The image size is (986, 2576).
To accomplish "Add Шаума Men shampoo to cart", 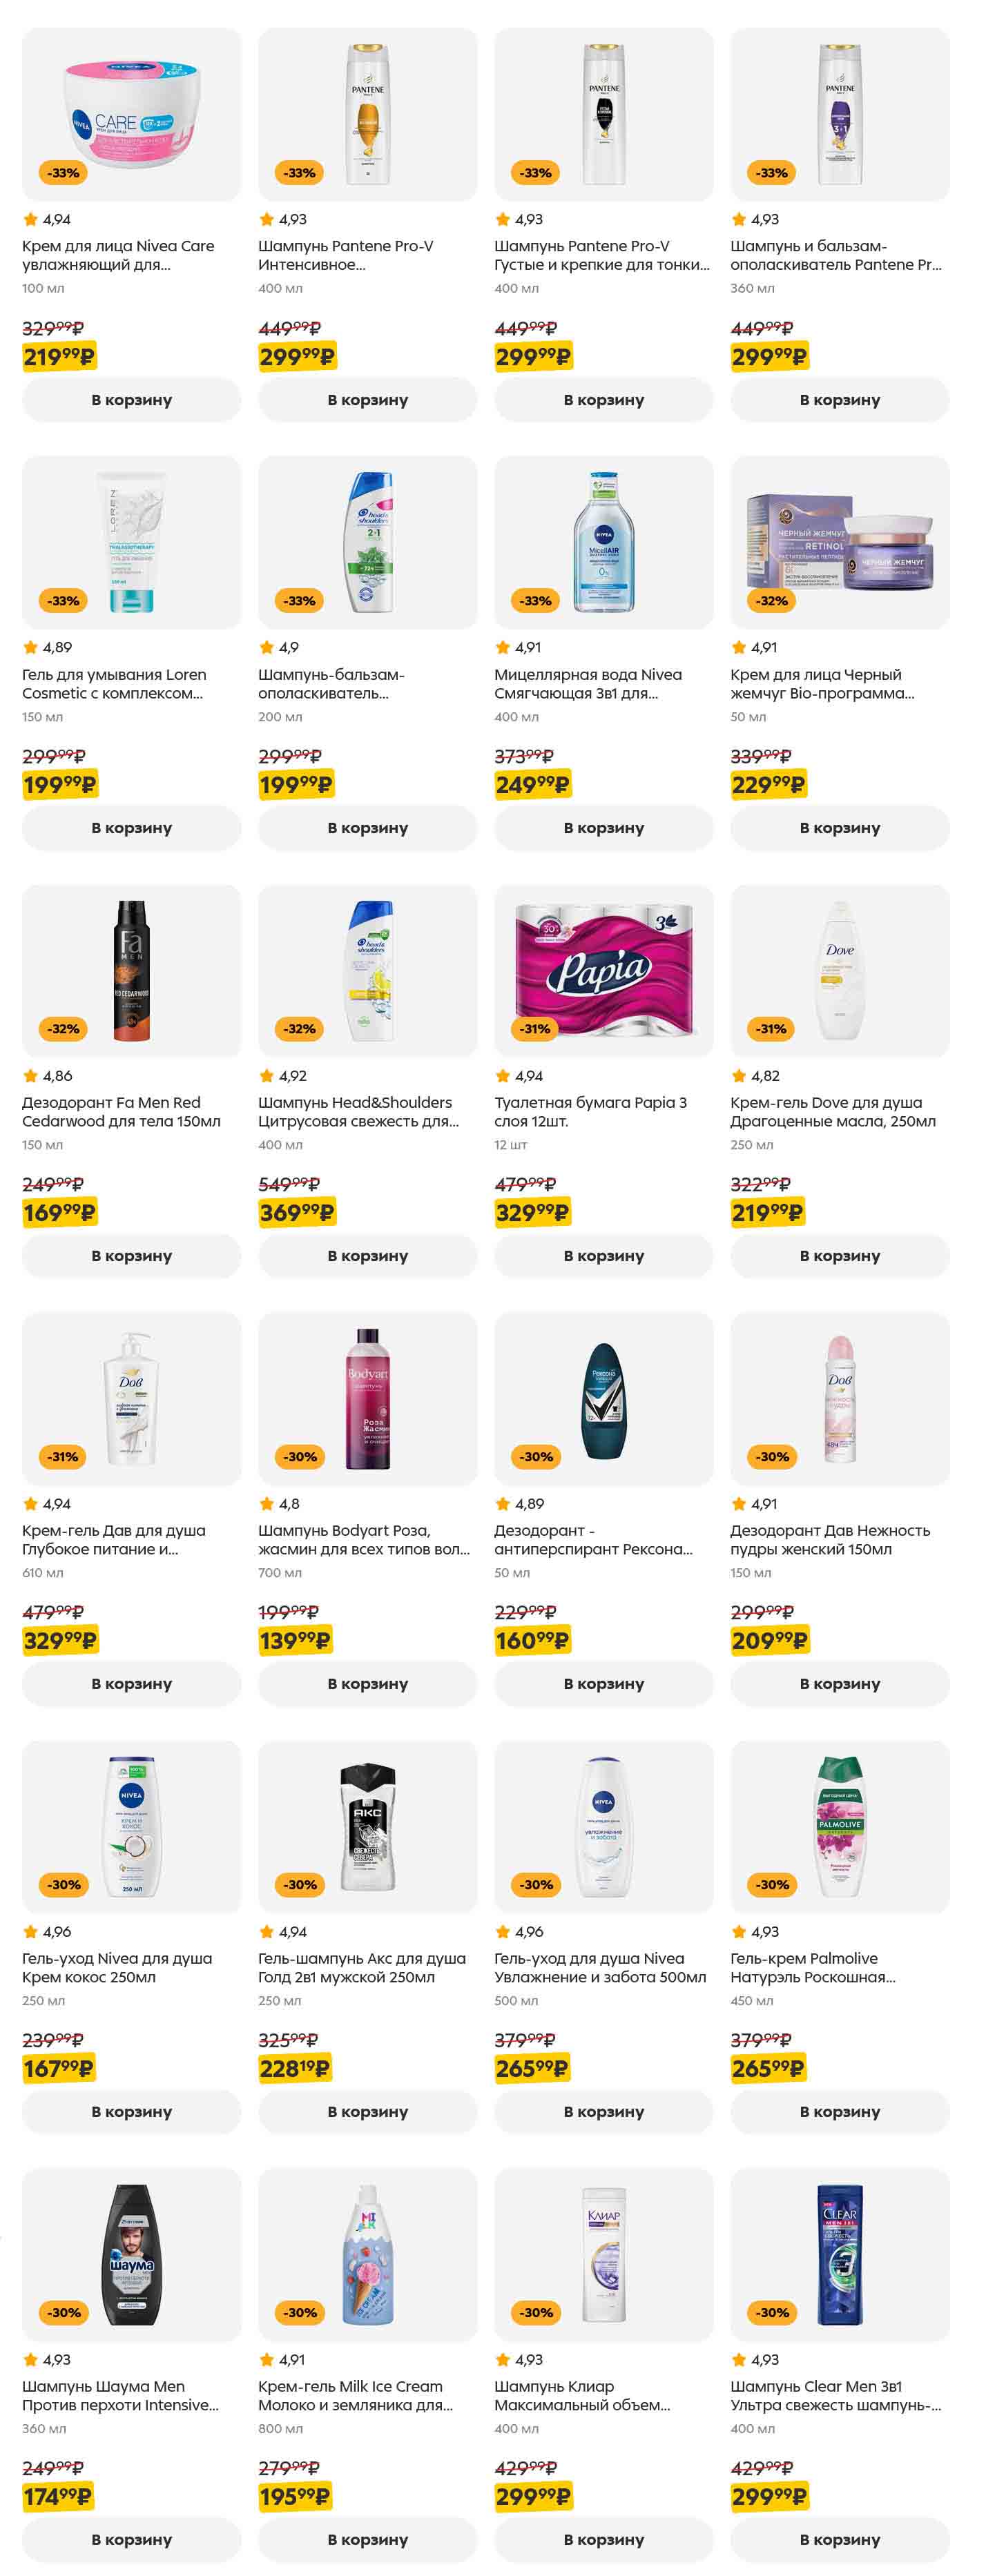I will coord(131,2540).
